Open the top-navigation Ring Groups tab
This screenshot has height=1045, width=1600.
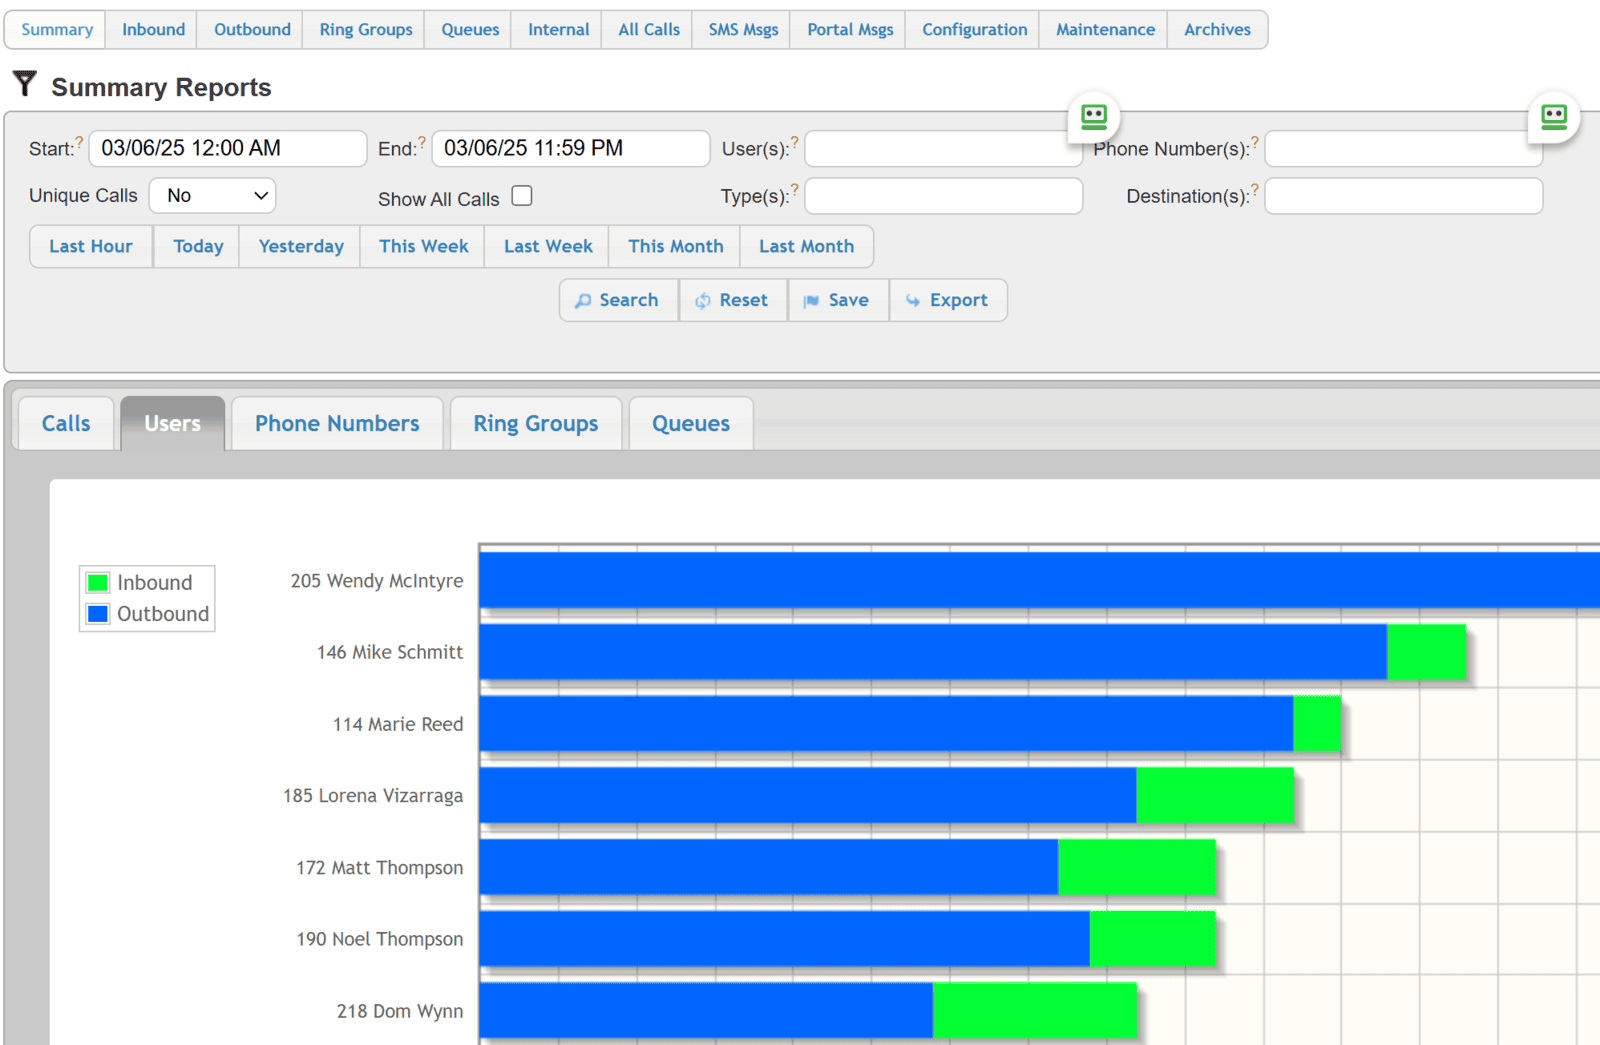[366, 30]
